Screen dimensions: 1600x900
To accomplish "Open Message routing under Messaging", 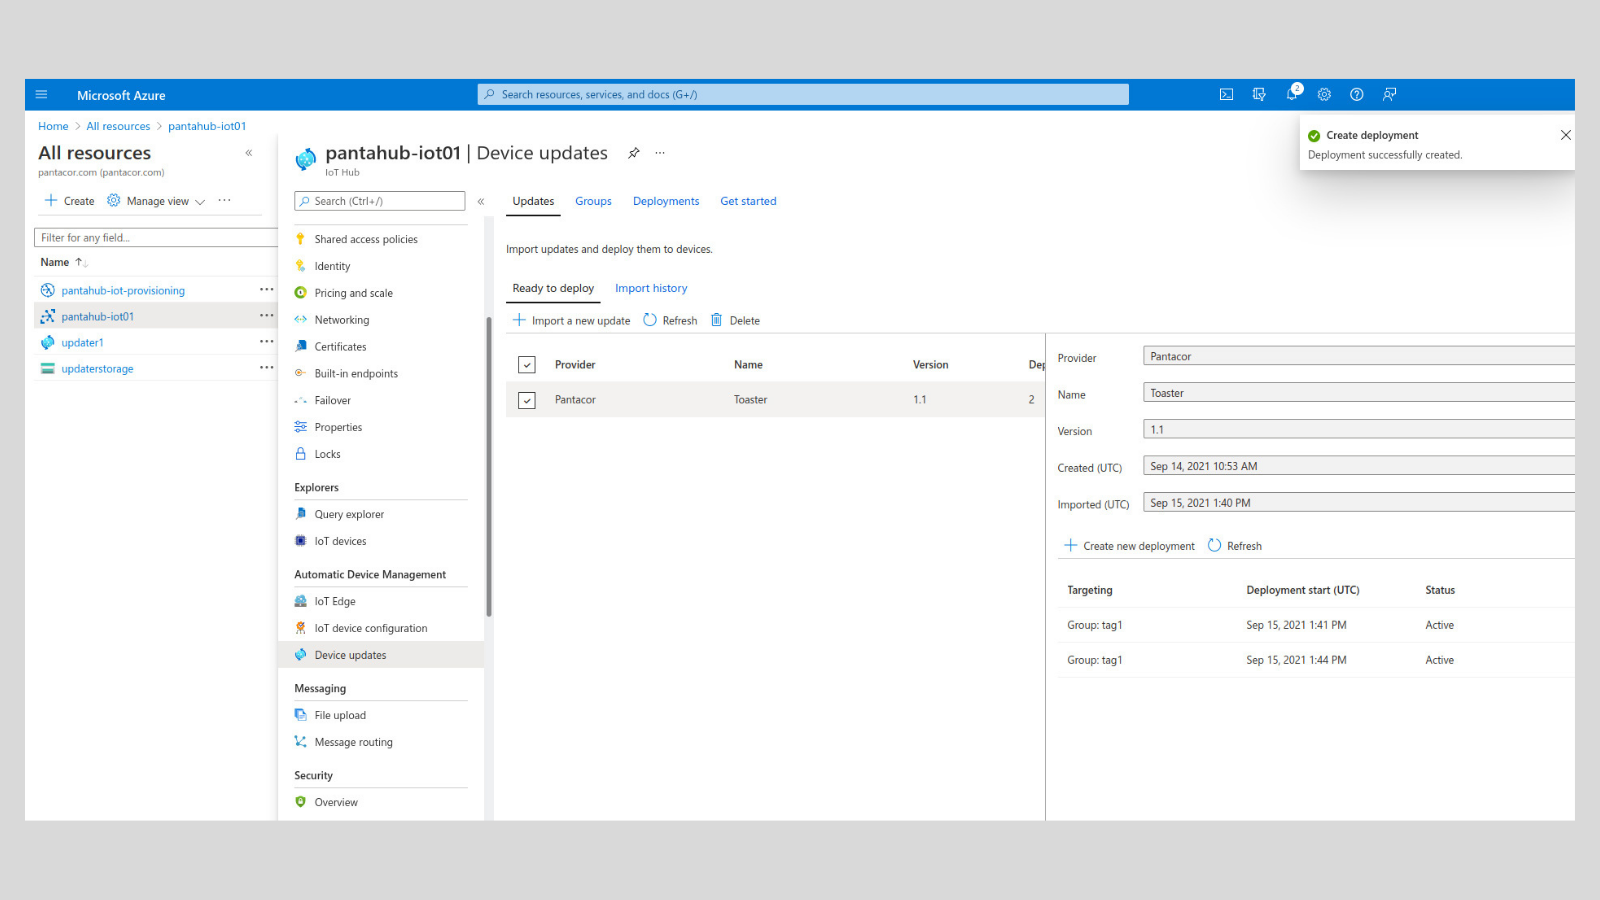I will click(353, 742).
